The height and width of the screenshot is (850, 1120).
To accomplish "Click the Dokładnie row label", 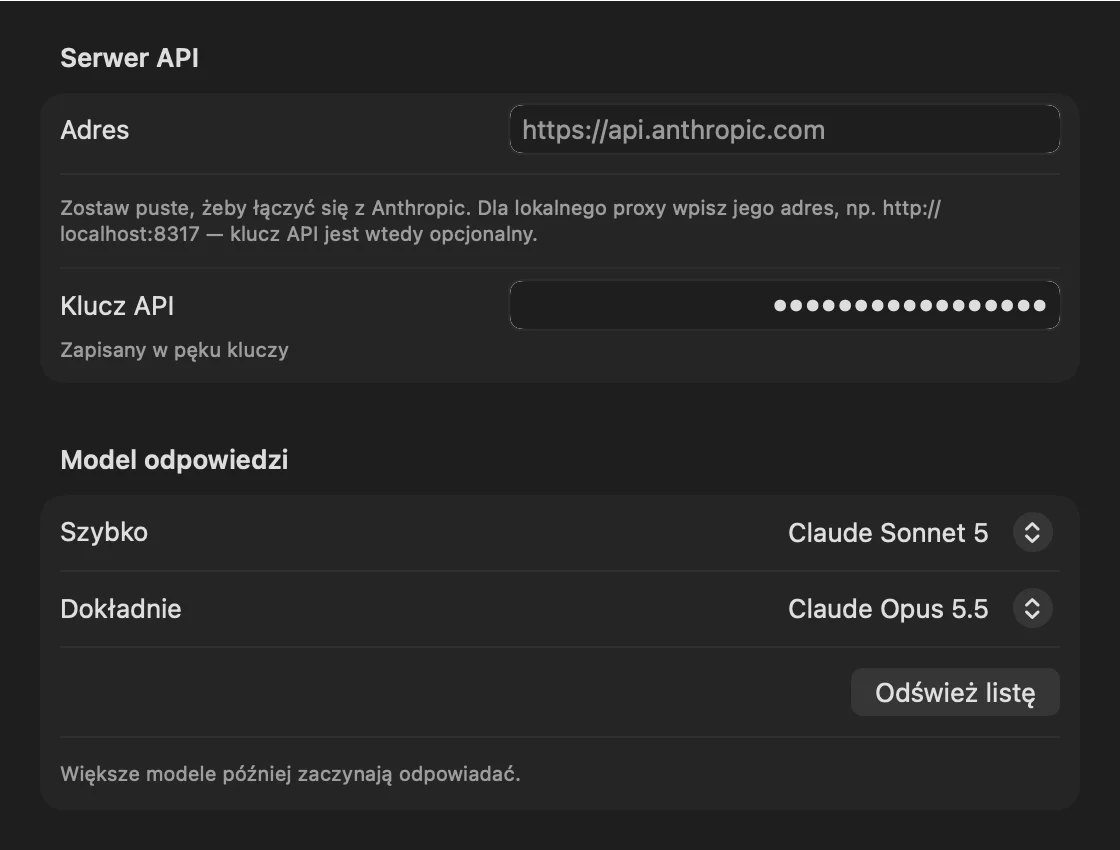I will coord(121,609).
